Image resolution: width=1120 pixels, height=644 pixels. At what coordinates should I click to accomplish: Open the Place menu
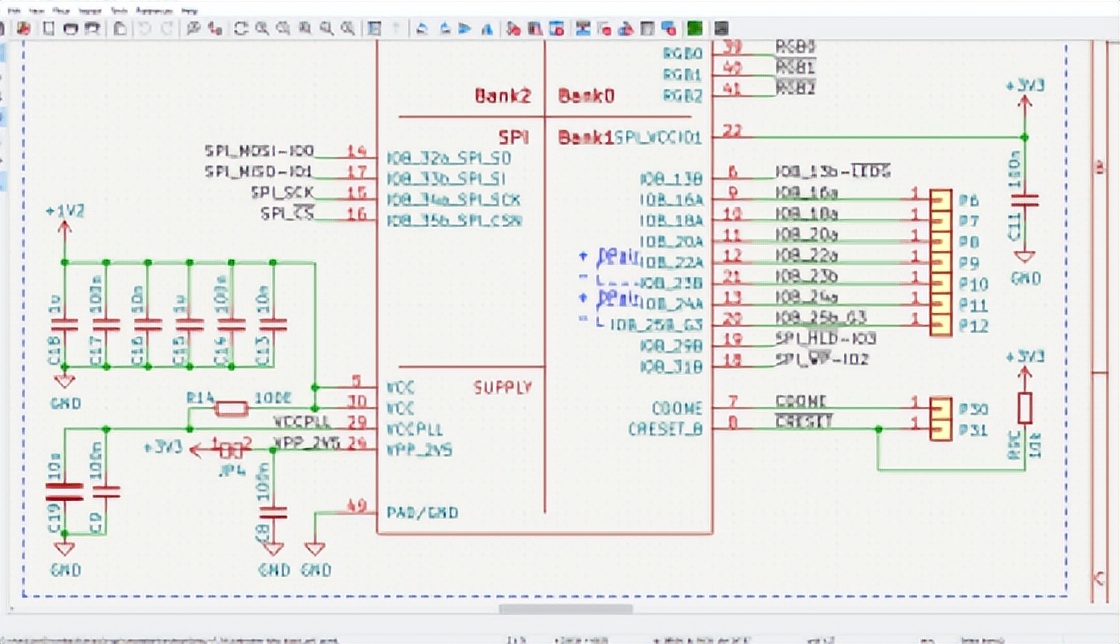62,9
